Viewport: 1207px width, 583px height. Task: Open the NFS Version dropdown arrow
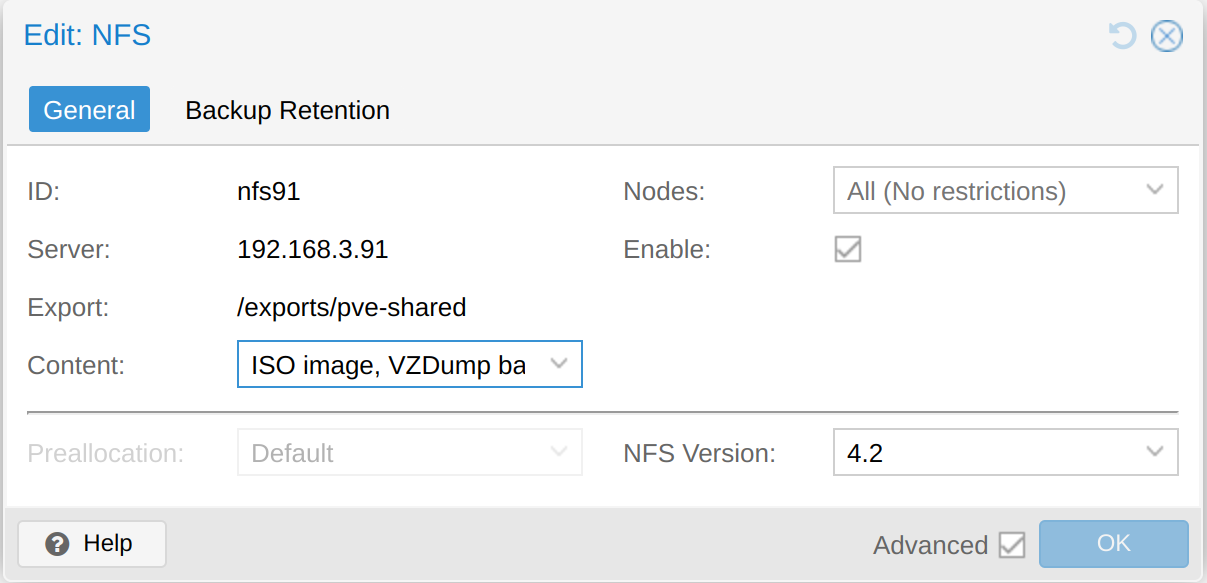tap(1155, 453)
